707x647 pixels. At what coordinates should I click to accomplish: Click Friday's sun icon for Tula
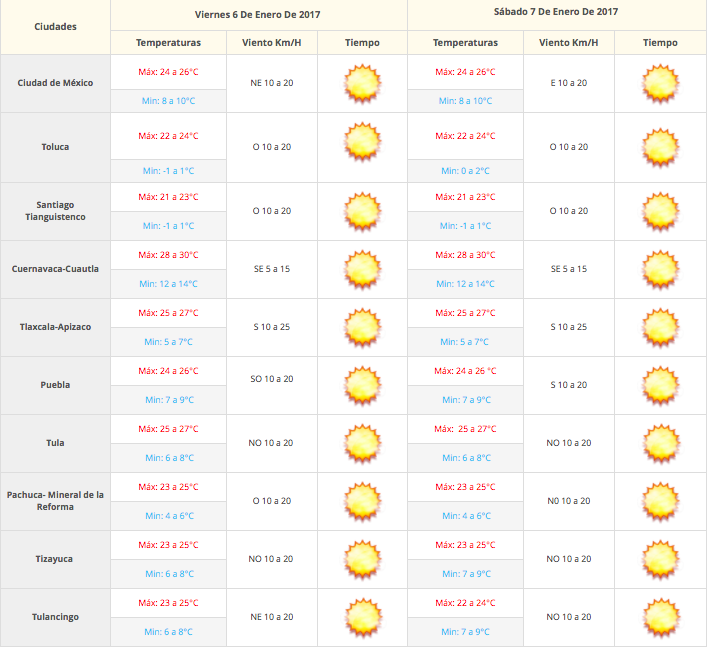(x=362, y=443)
